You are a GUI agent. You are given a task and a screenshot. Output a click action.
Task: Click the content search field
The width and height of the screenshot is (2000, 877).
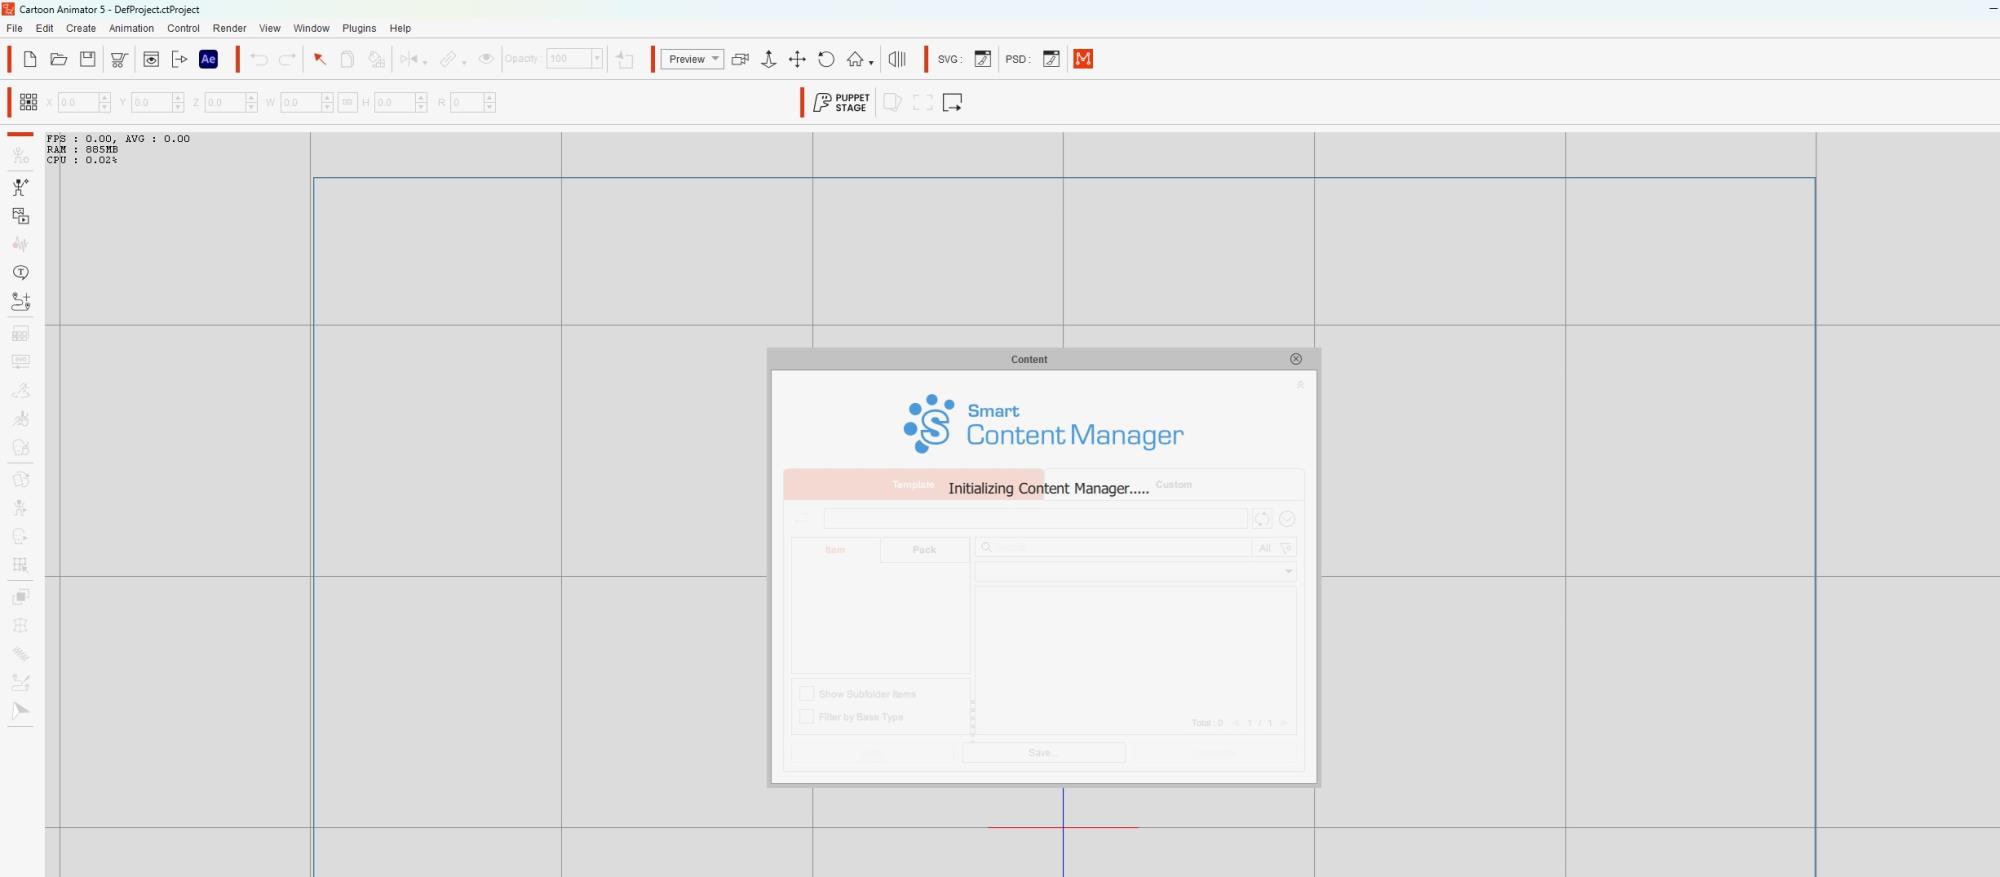(x=1113, y=548)
